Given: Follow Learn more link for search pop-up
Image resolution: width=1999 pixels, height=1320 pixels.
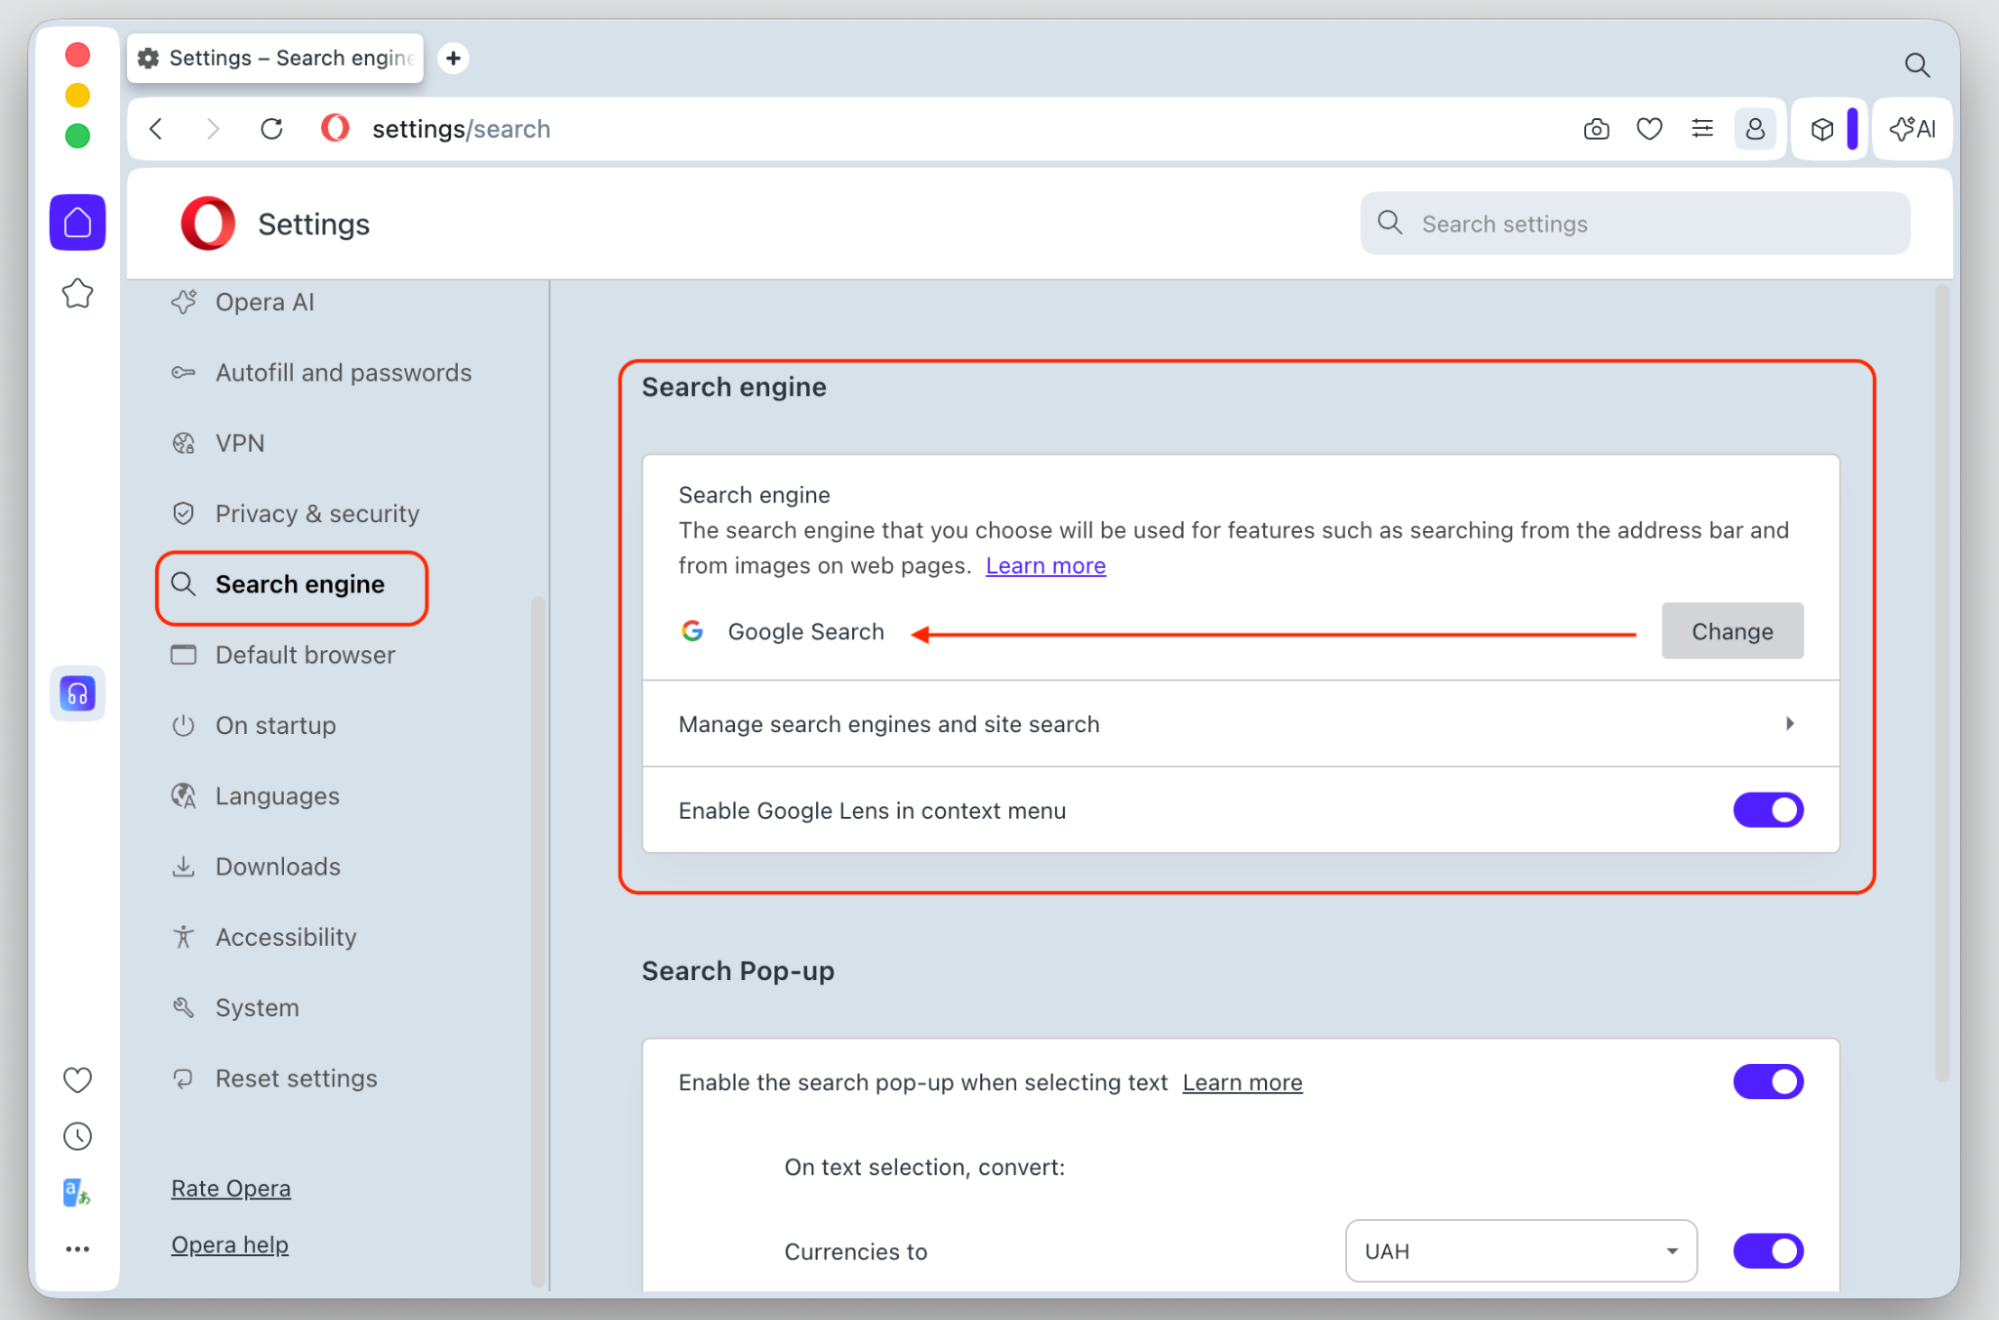Looking at the screenshot, I should coord(1242,1083).
